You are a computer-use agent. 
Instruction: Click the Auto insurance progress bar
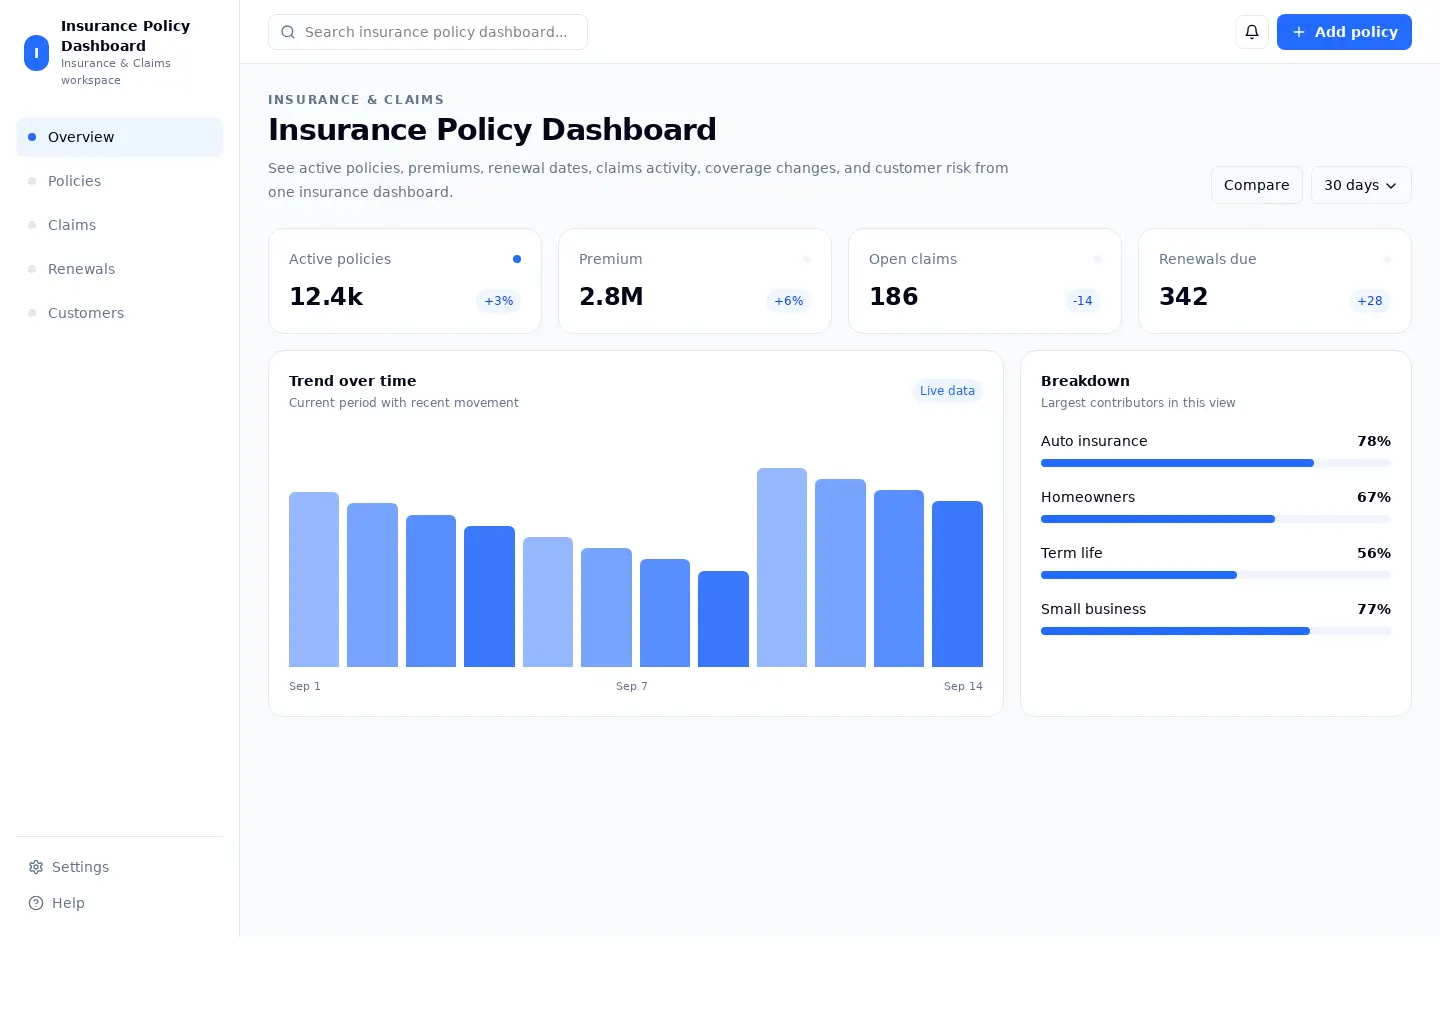click(x=1216, y=463)
